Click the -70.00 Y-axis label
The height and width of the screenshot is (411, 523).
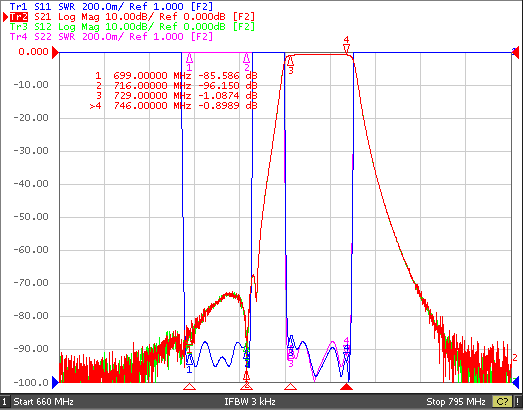31,283
